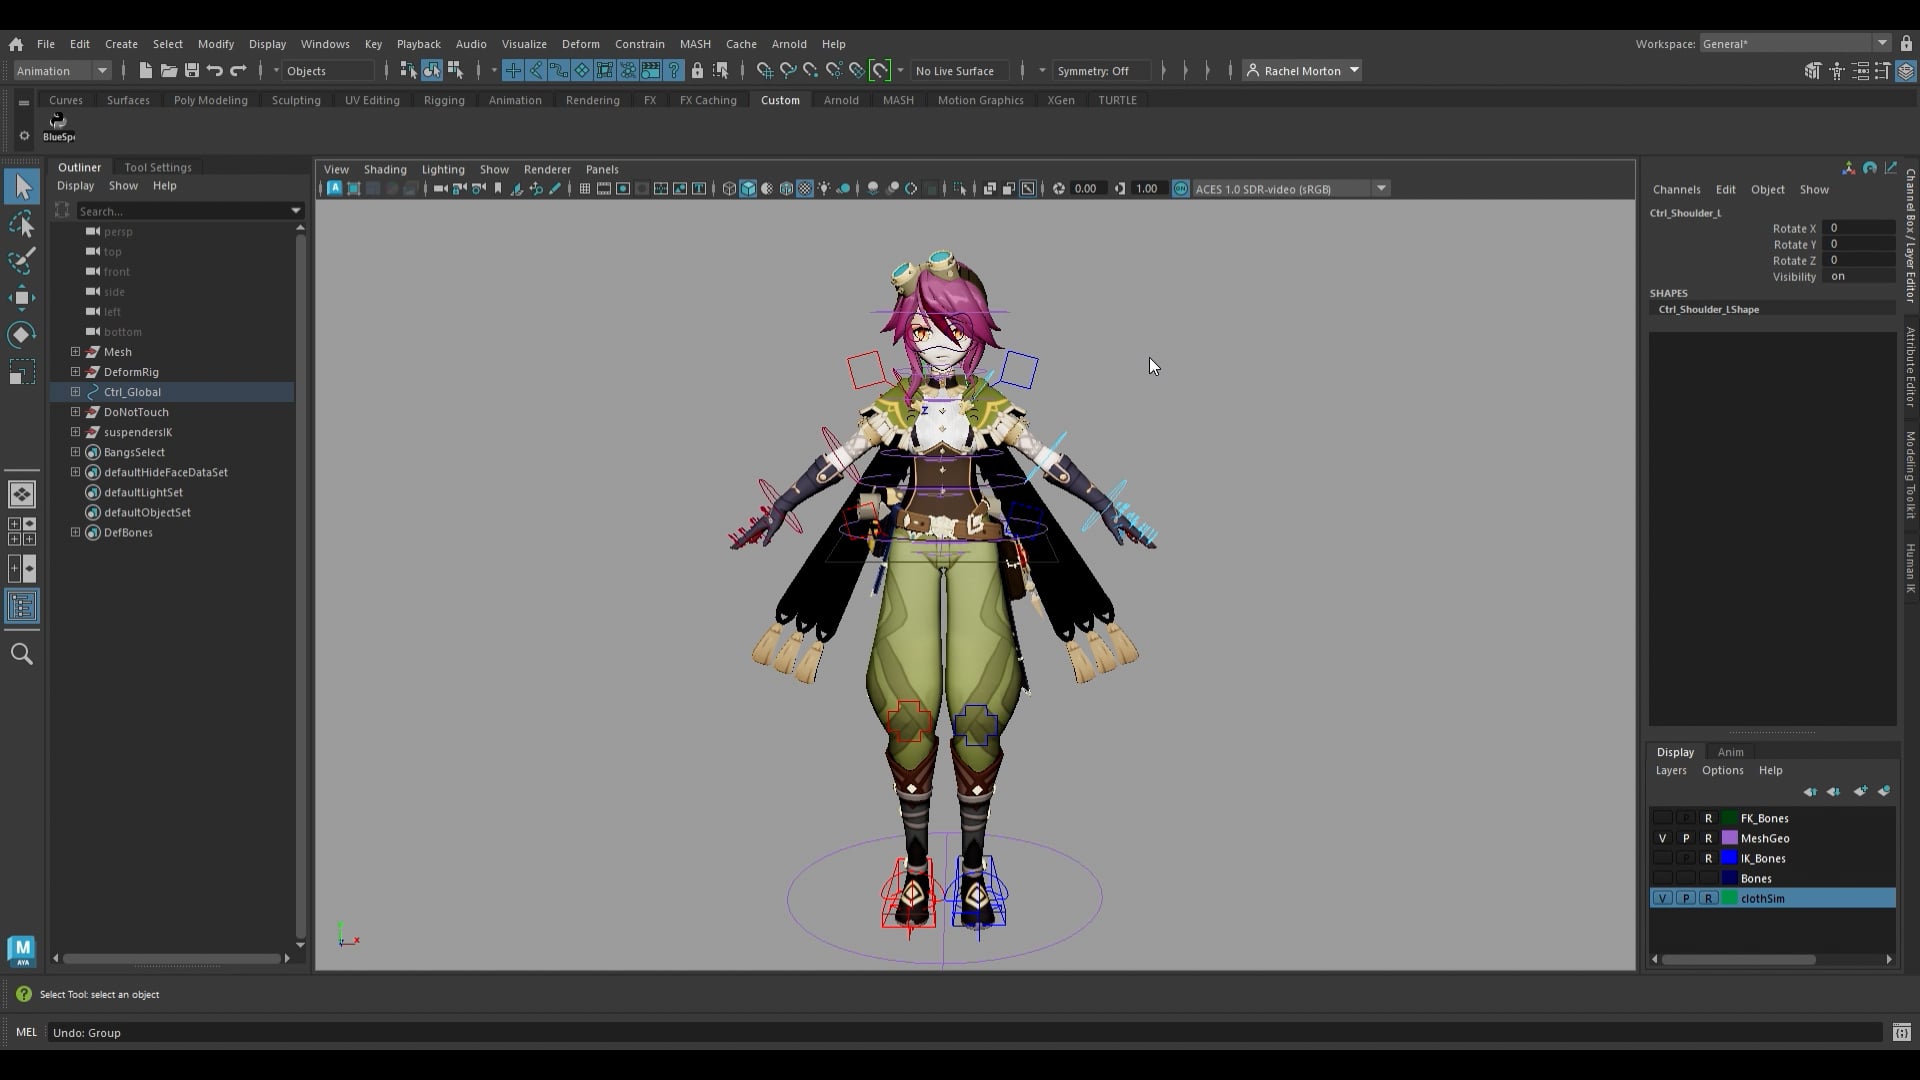Create new layer from selected icon
This screenshot has width=1920, height=1080.
pos(1884,791)
